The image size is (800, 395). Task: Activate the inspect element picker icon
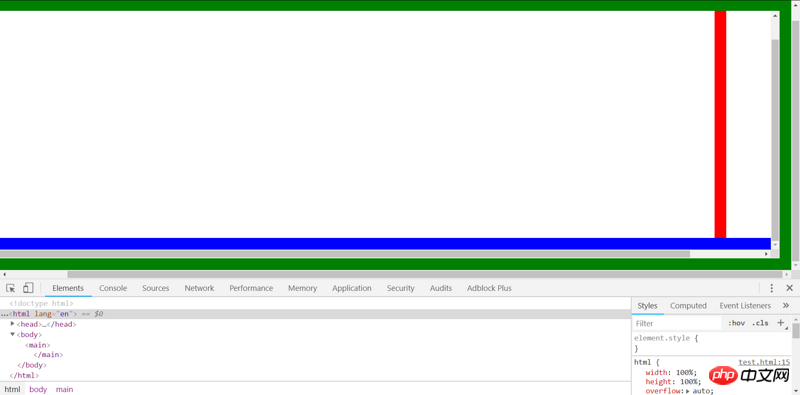(11, 288)
